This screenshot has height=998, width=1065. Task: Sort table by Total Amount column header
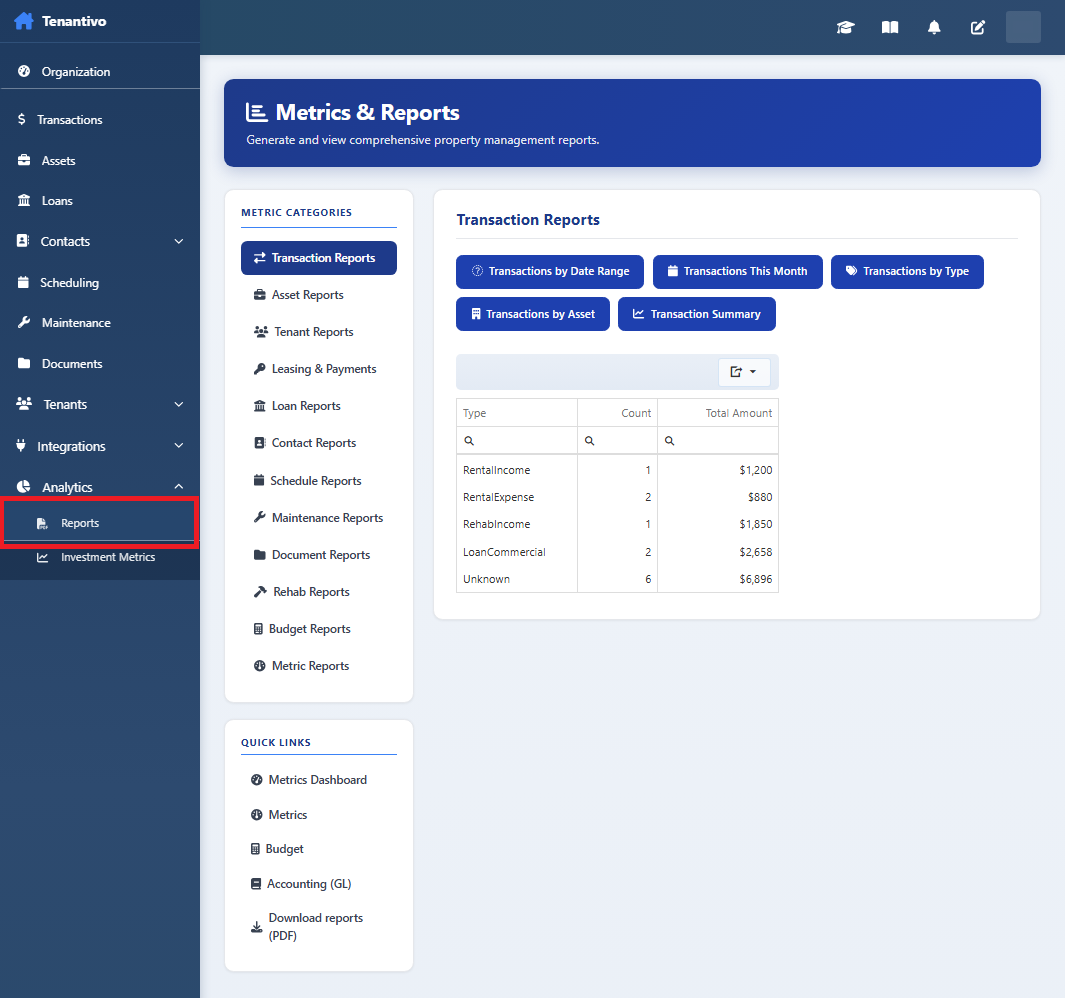[718, 413]
